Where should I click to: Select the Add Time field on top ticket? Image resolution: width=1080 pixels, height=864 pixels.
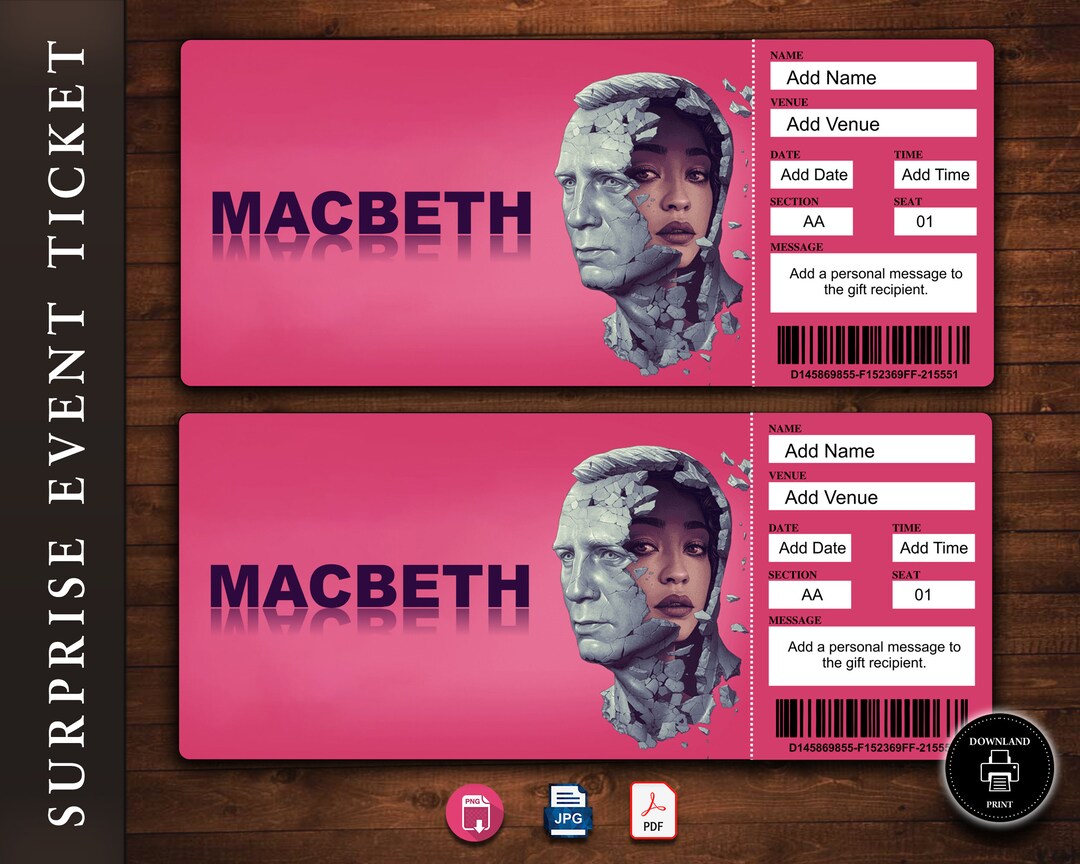pos(935,174)
